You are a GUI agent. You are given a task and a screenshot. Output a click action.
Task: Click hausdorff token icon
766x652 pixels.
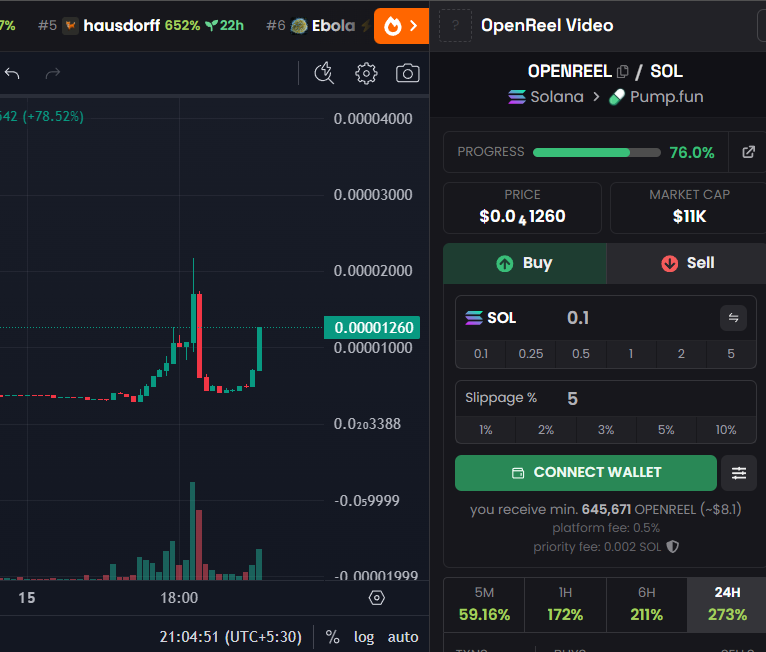click(70, 25)
